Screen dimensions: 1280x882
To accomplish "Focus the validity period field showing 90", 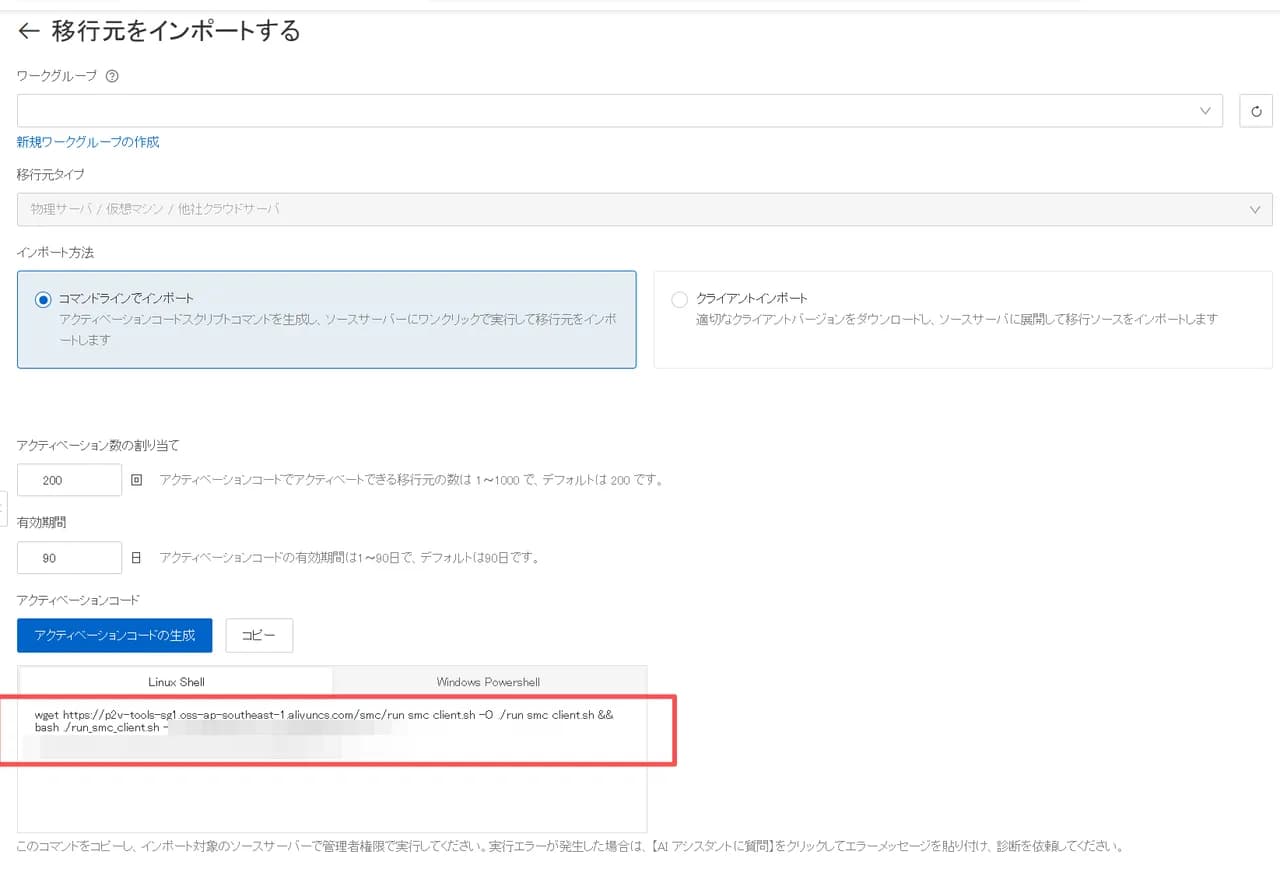I will point(69,558).
